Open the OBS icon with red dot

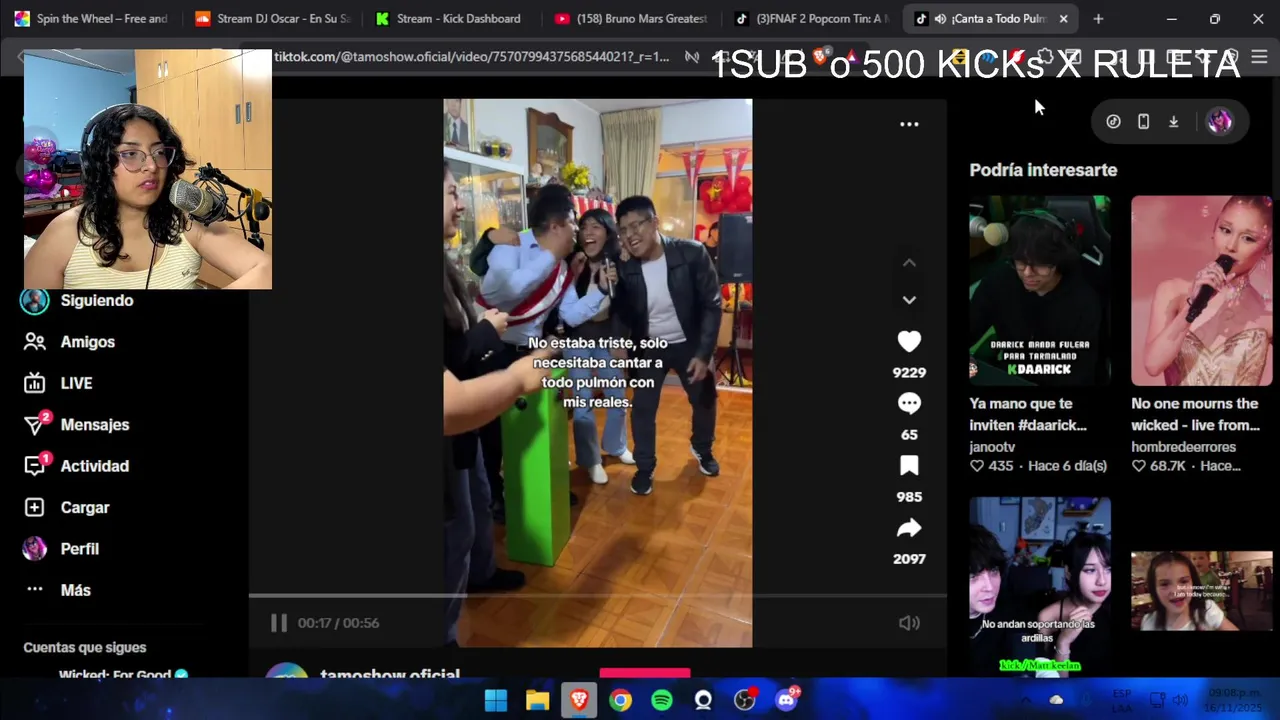(x=745, y=700)
